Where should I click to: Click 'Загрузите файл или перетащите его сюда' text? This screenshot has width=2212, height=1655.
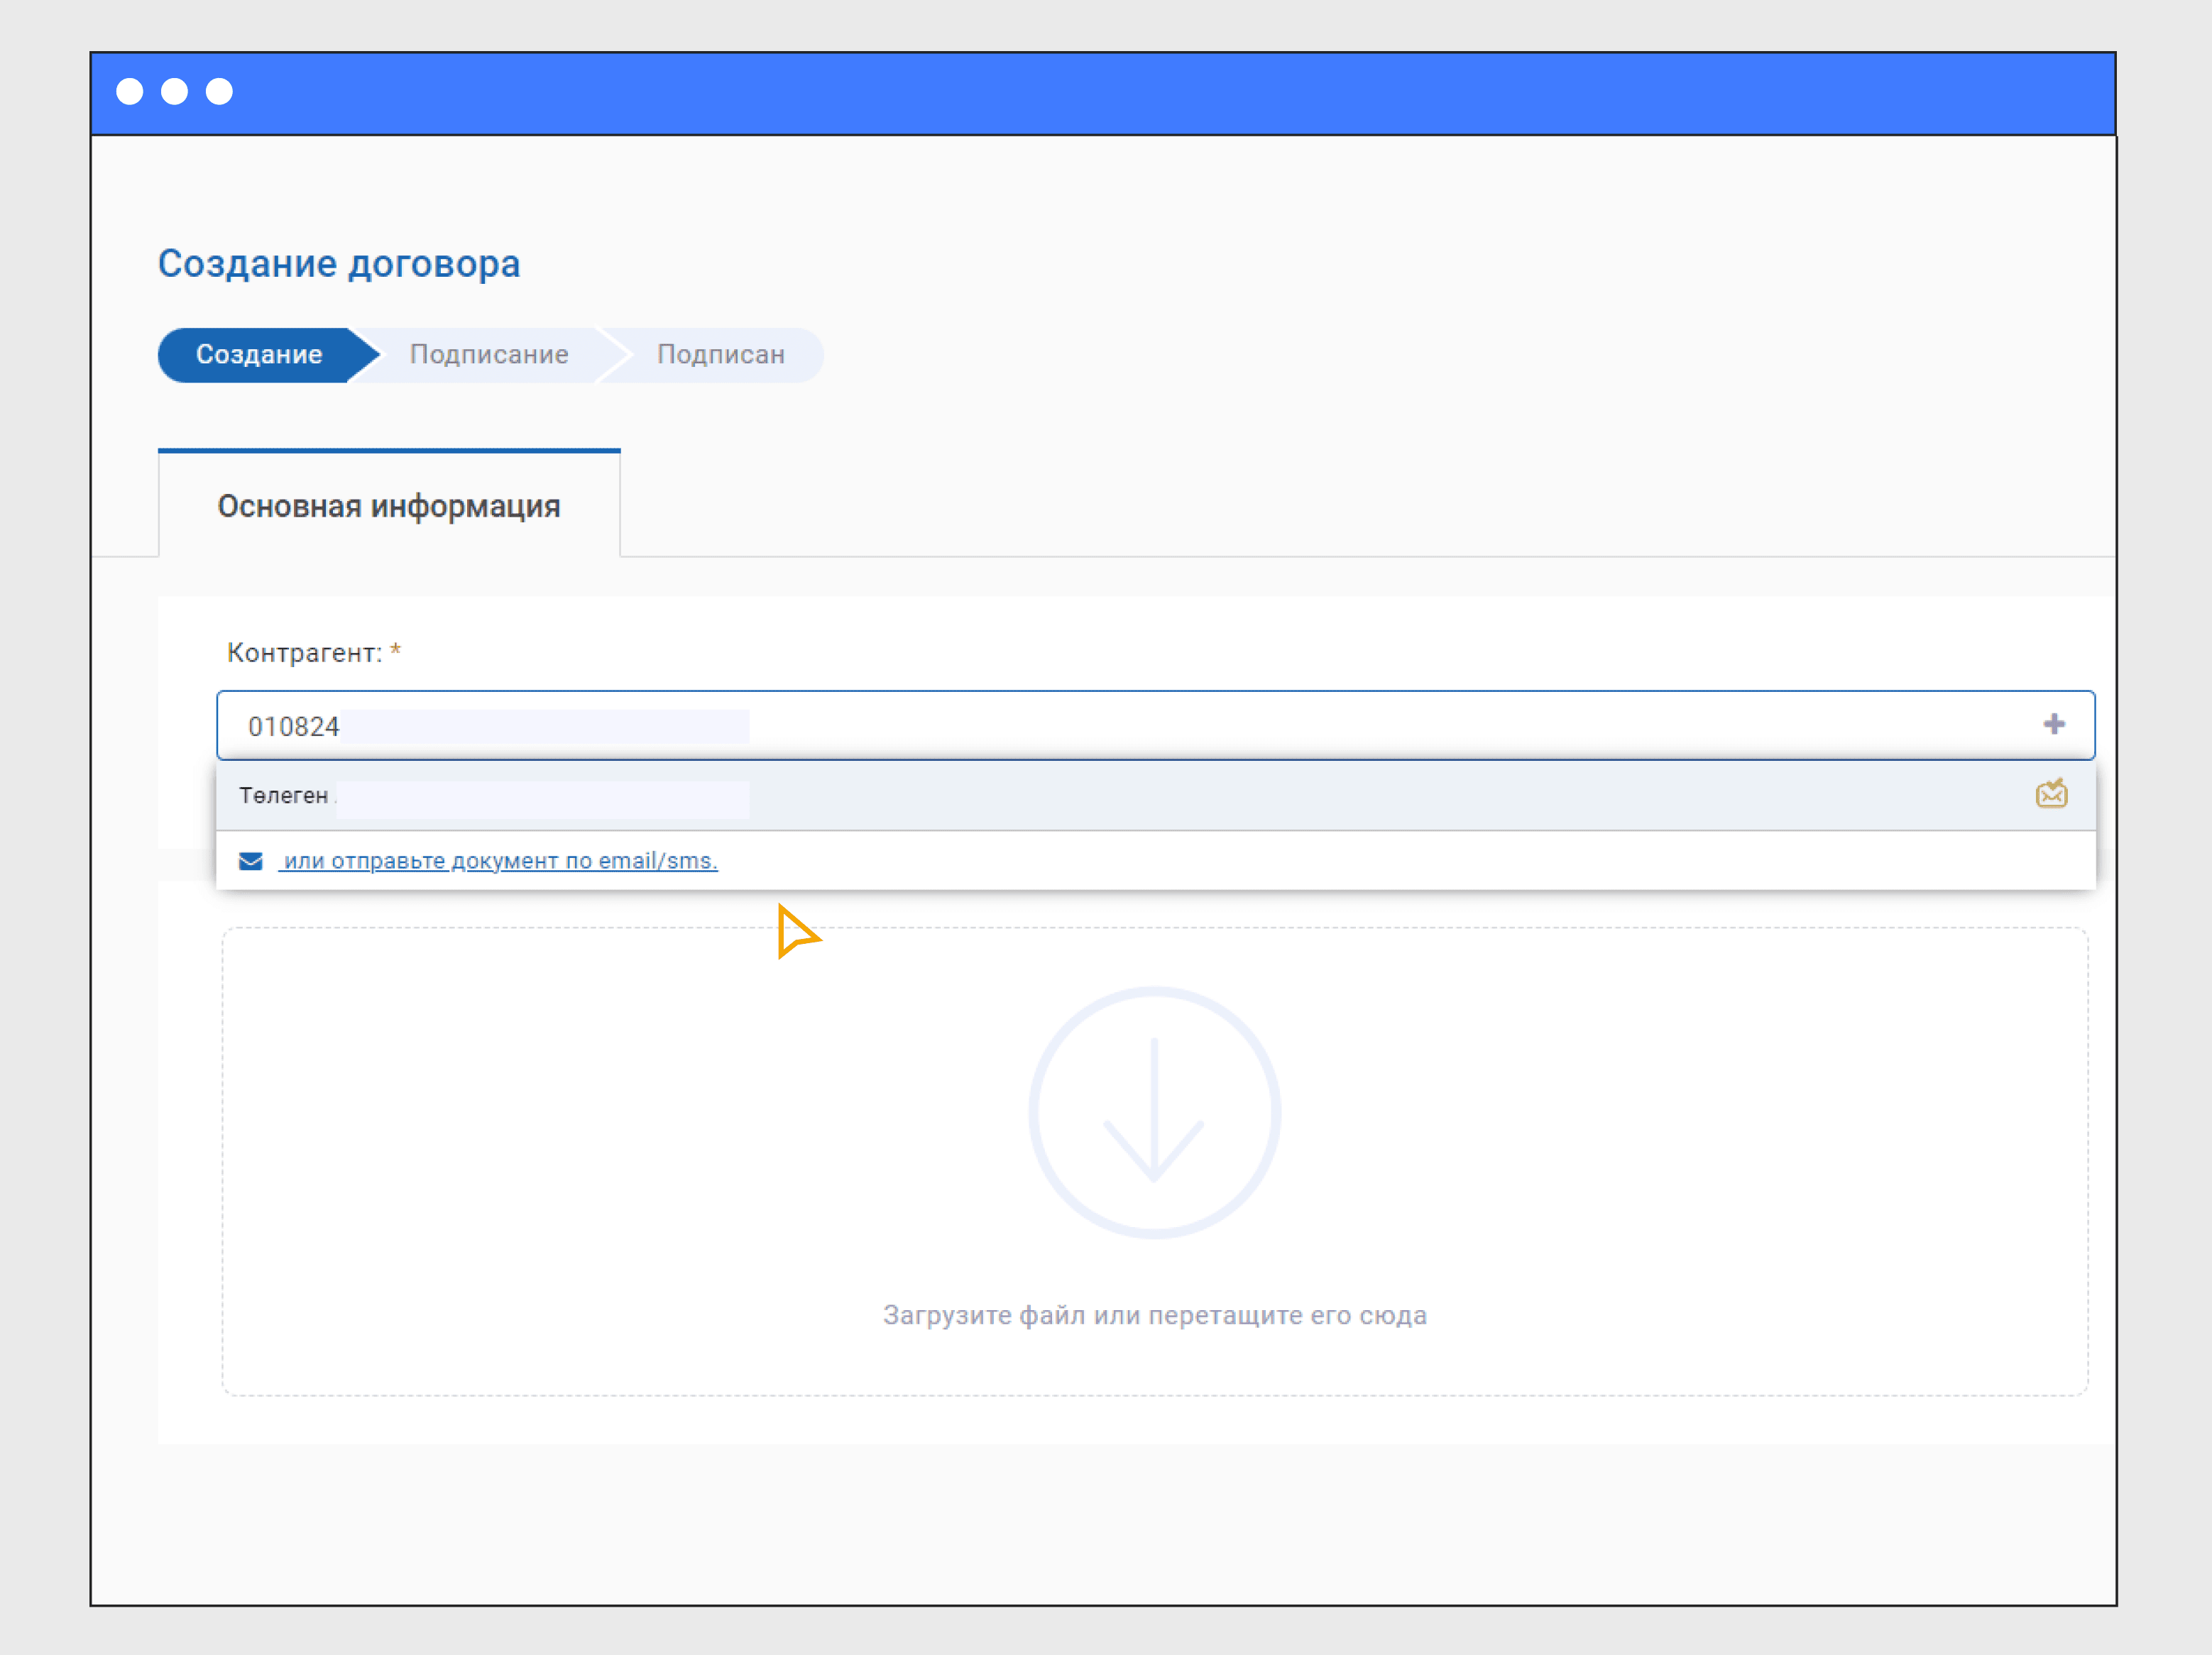click(x=1154, y=1315)
